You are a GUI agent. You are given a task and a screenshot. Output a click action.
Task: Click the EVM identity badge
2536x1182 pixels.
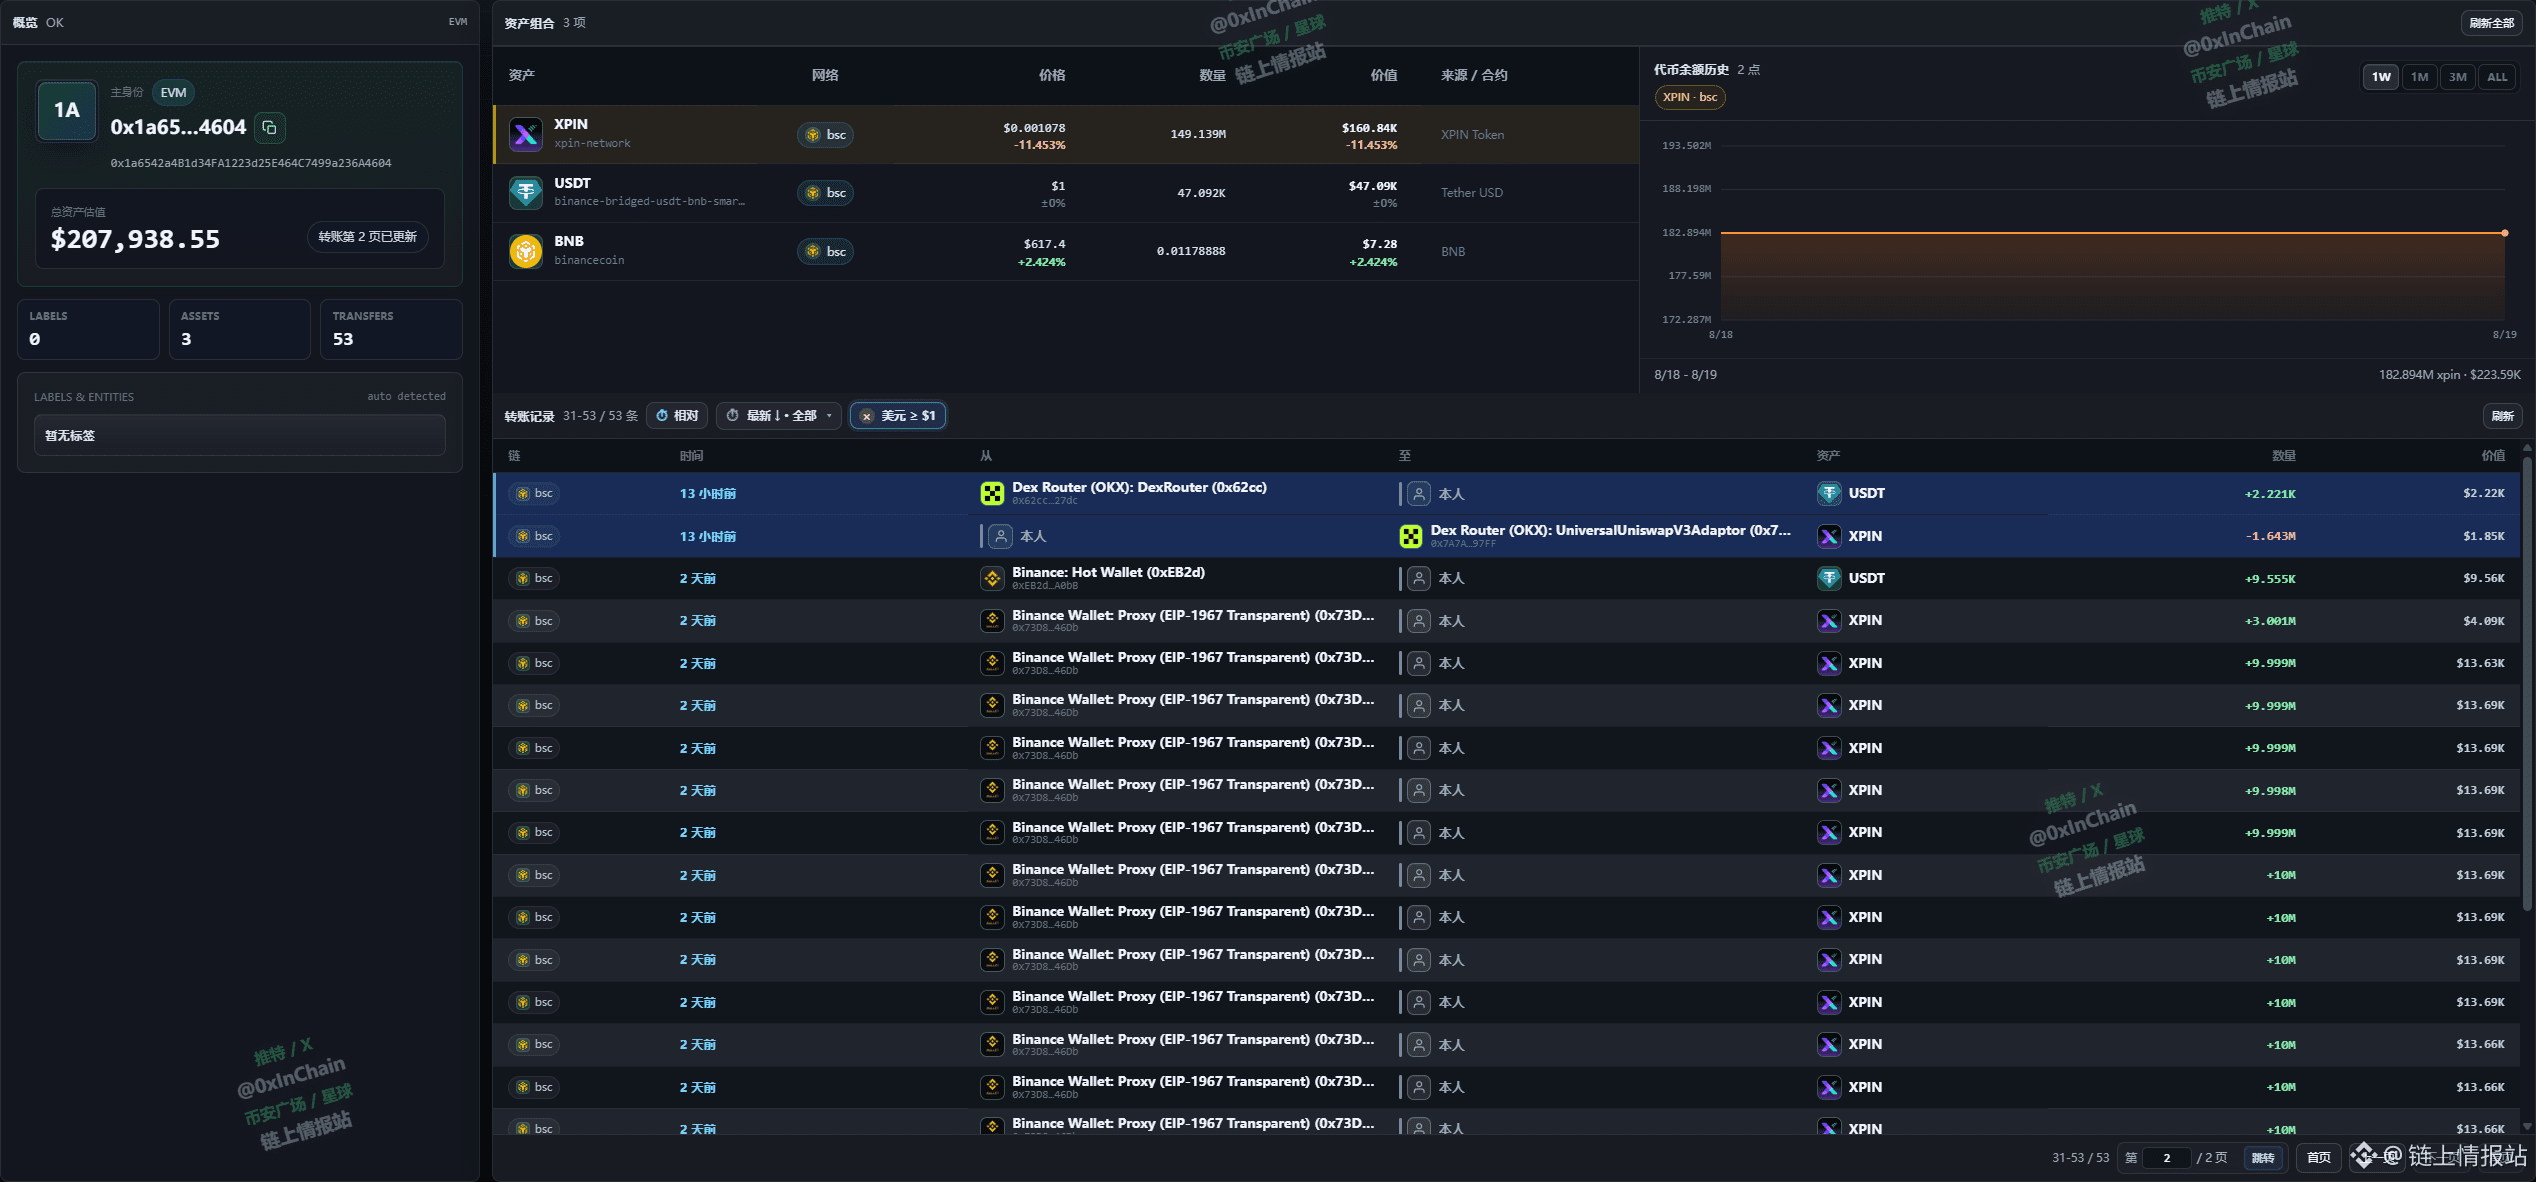tap(173, 92)
